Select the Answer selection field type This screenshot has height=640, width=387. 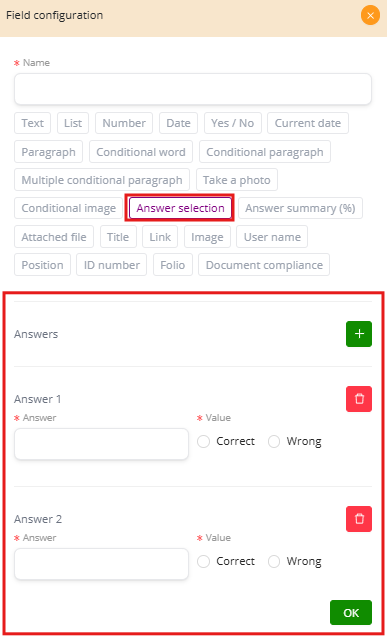[x=180, y=208]
